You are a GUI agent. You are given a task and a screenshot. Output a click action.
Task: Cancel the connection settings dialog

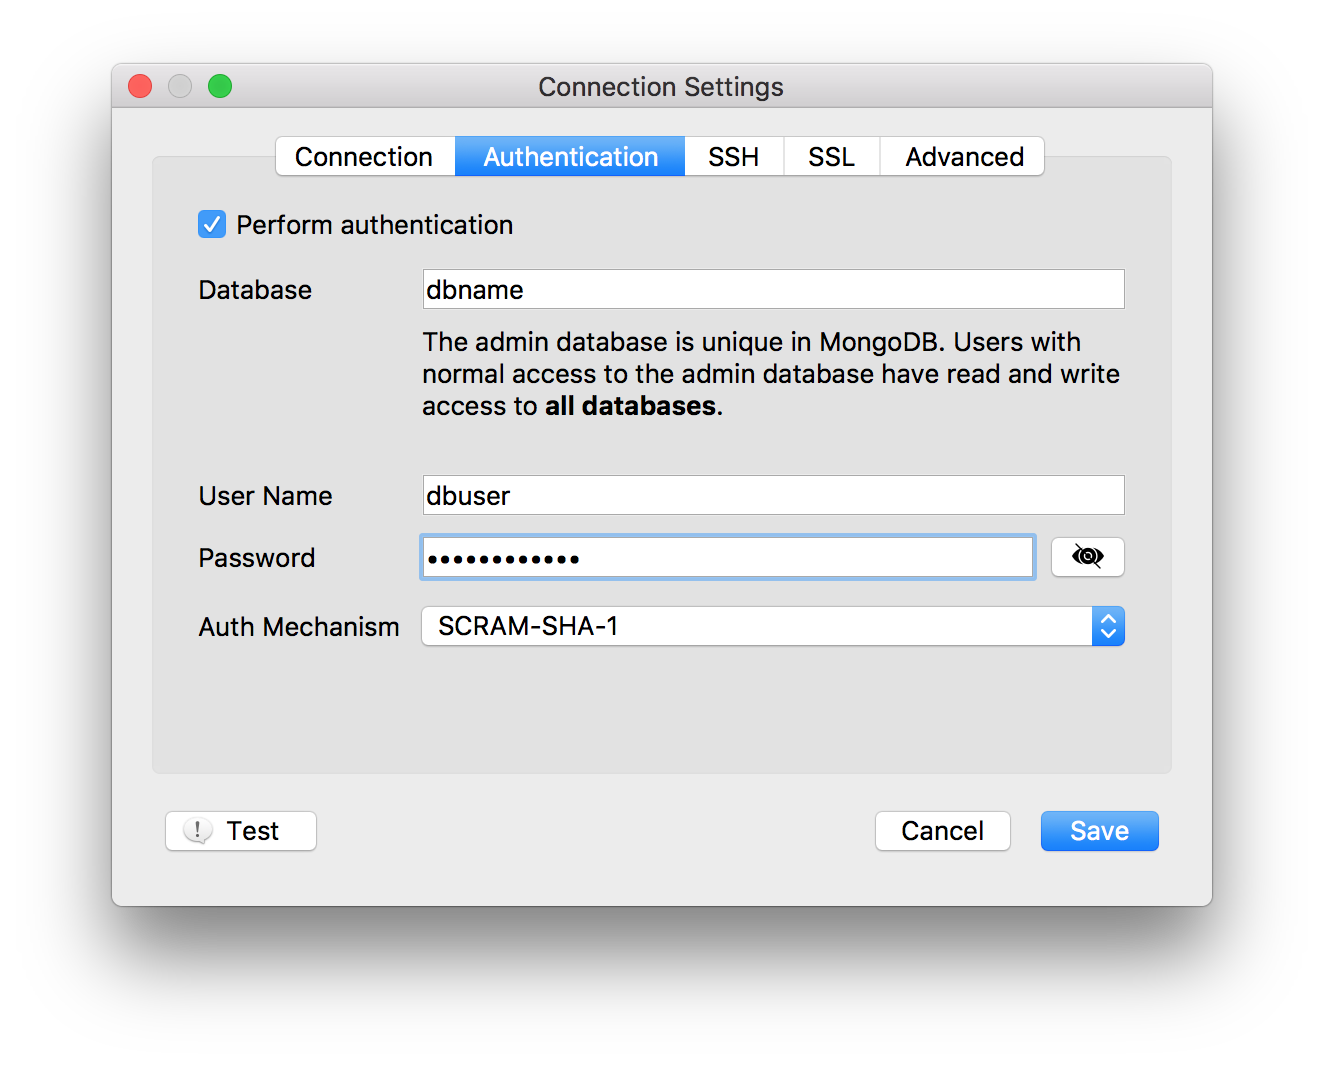[942, 831]
